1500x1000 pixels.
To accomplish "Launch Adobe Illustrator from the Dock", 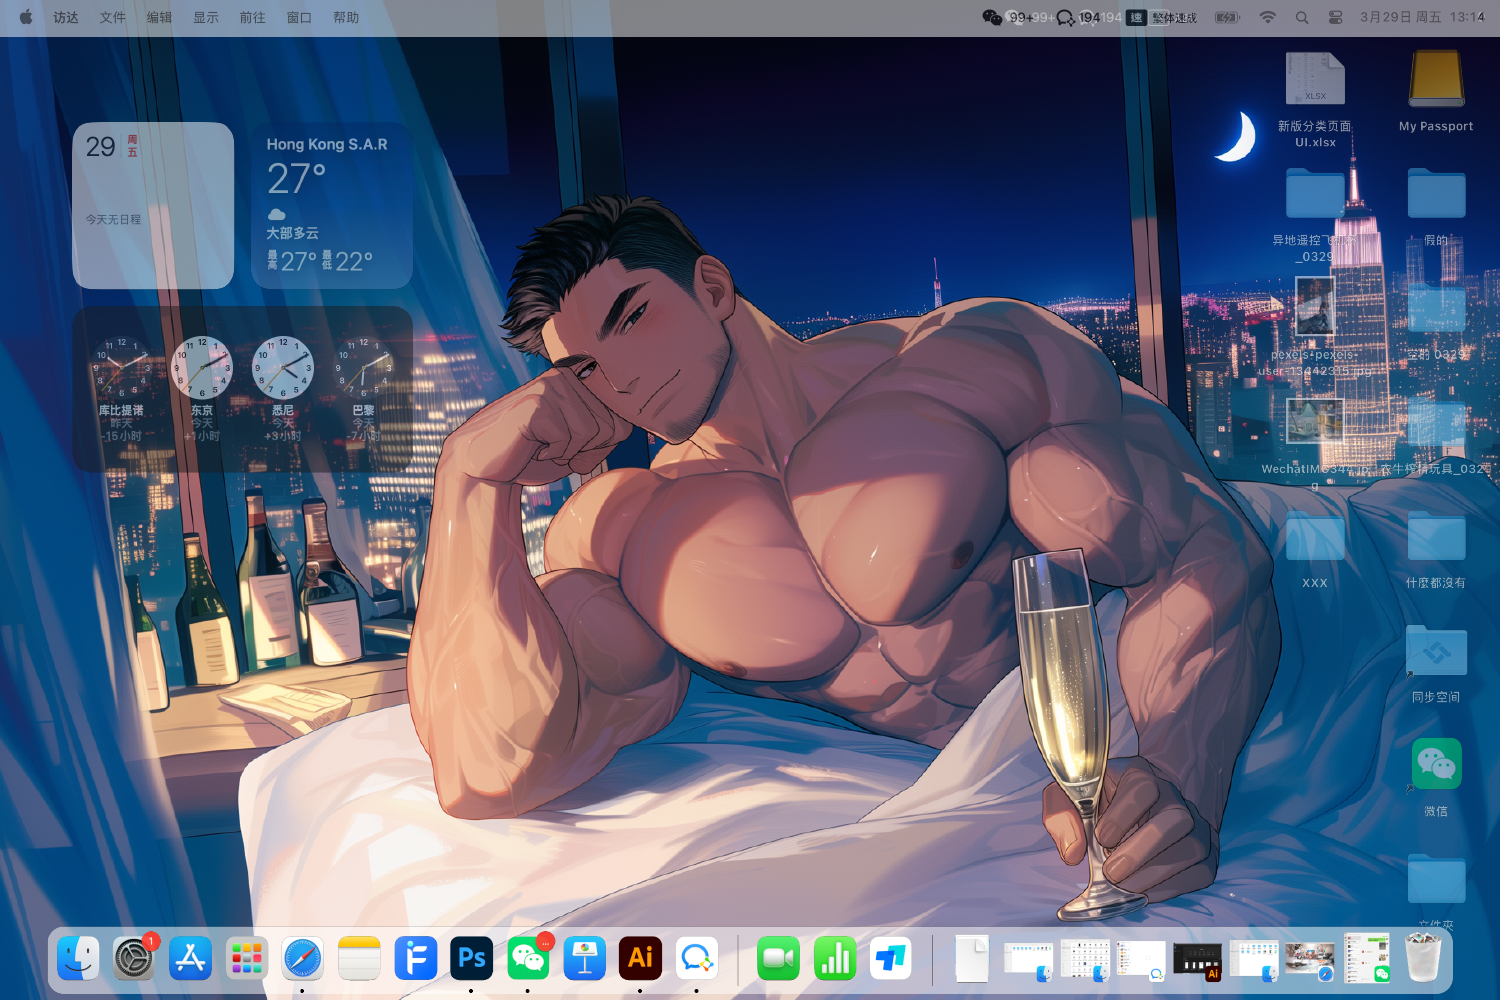I will [640, 958].
